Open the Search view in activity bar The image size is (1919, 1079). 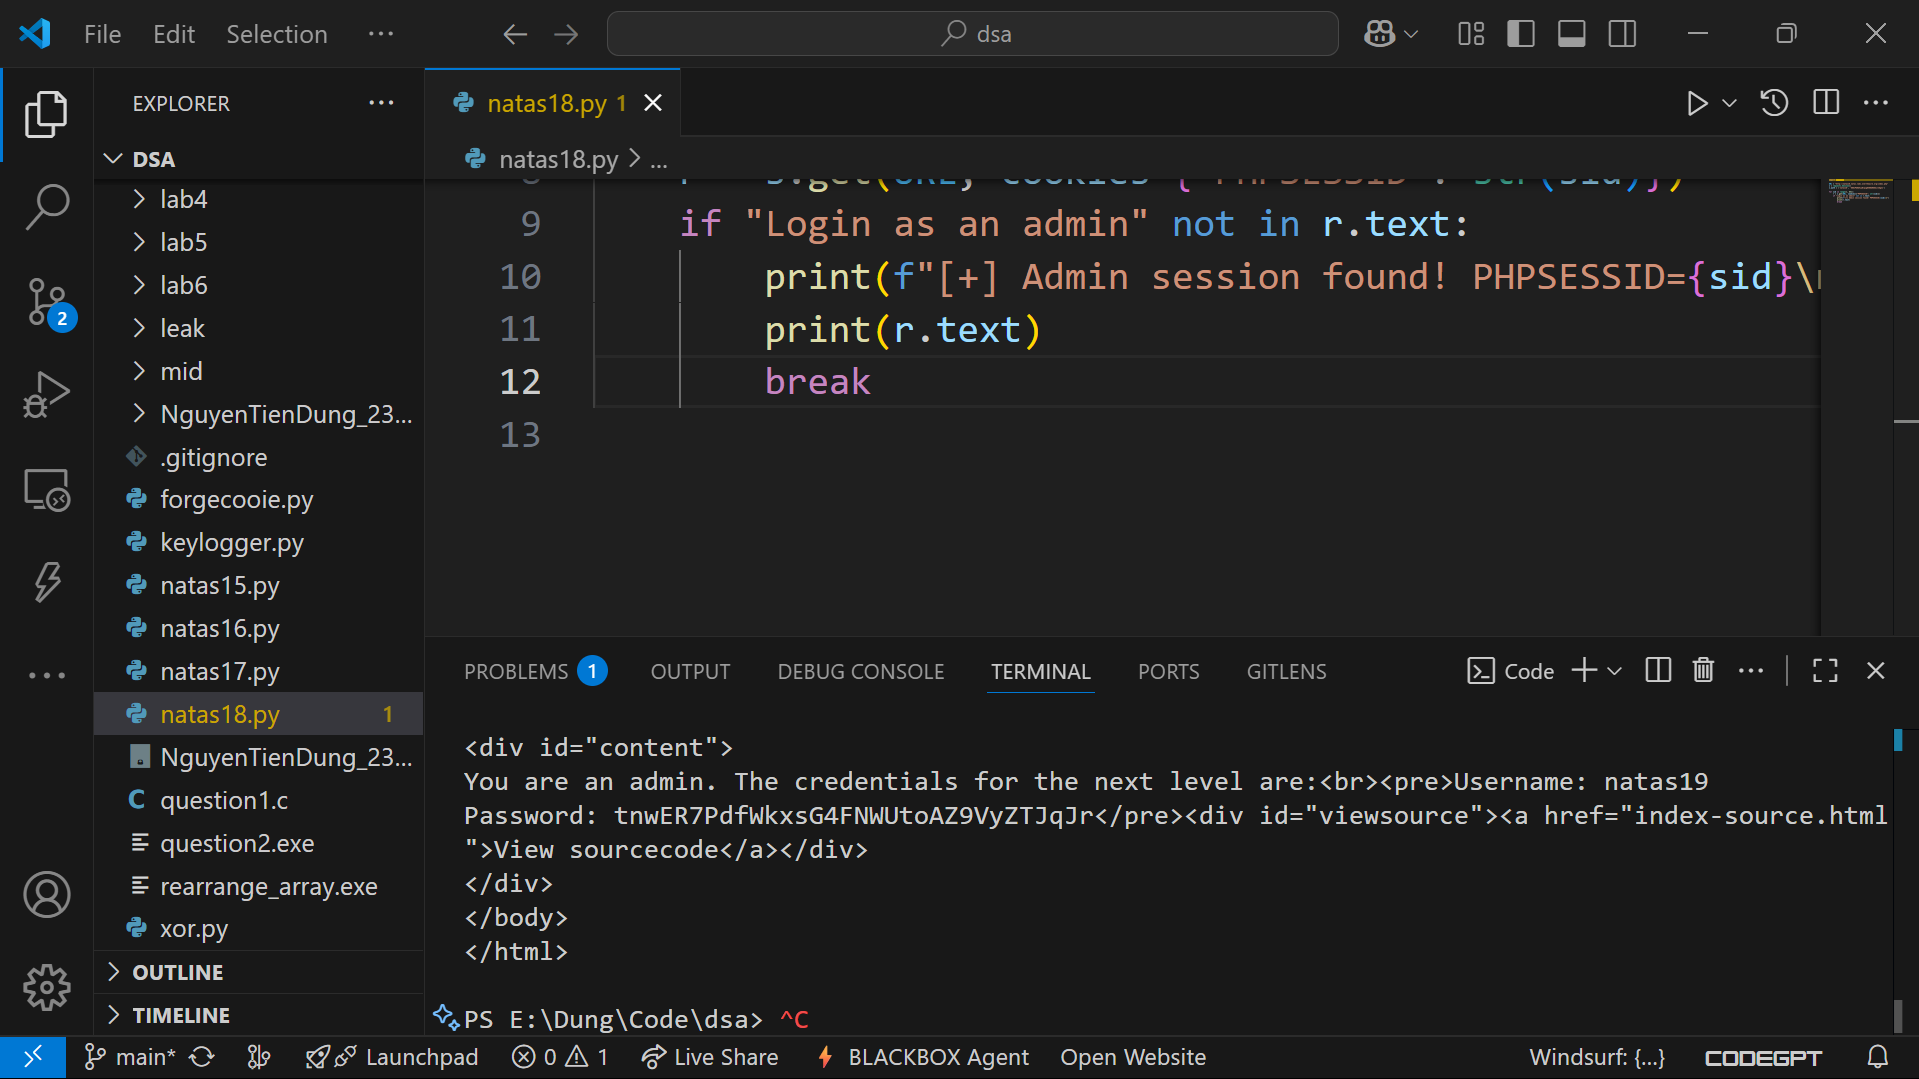(x=47, y=206)
